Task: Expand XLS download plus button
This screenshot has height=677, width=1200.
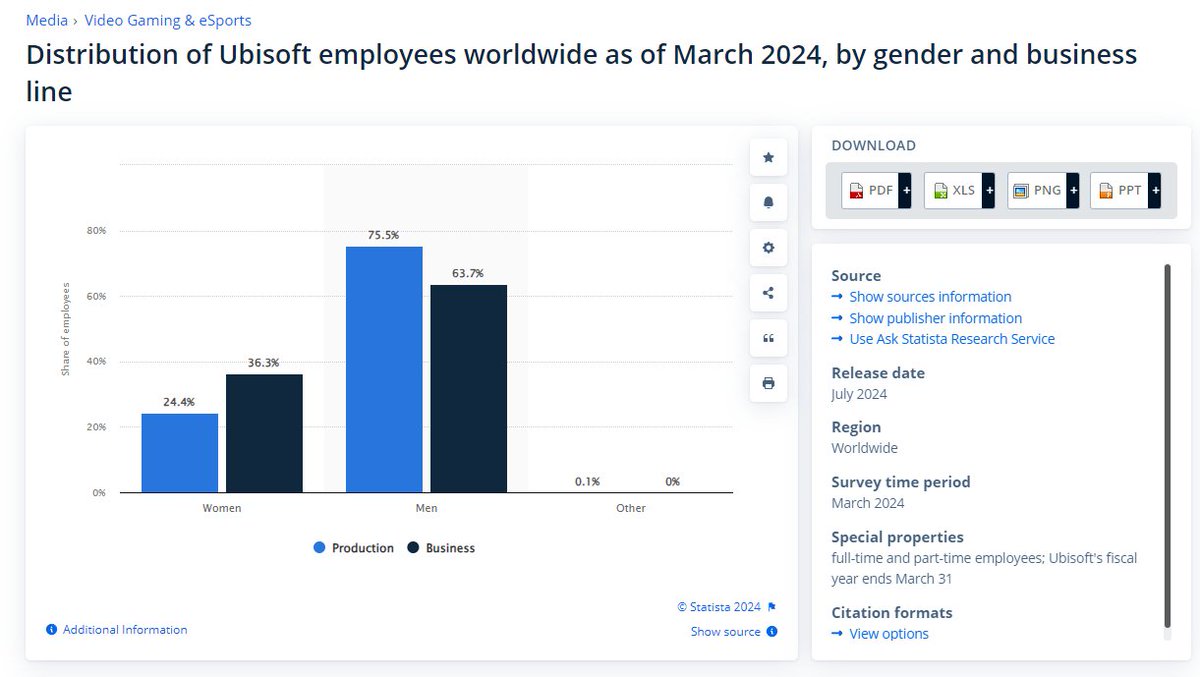Action: click(x=988, y=190)
